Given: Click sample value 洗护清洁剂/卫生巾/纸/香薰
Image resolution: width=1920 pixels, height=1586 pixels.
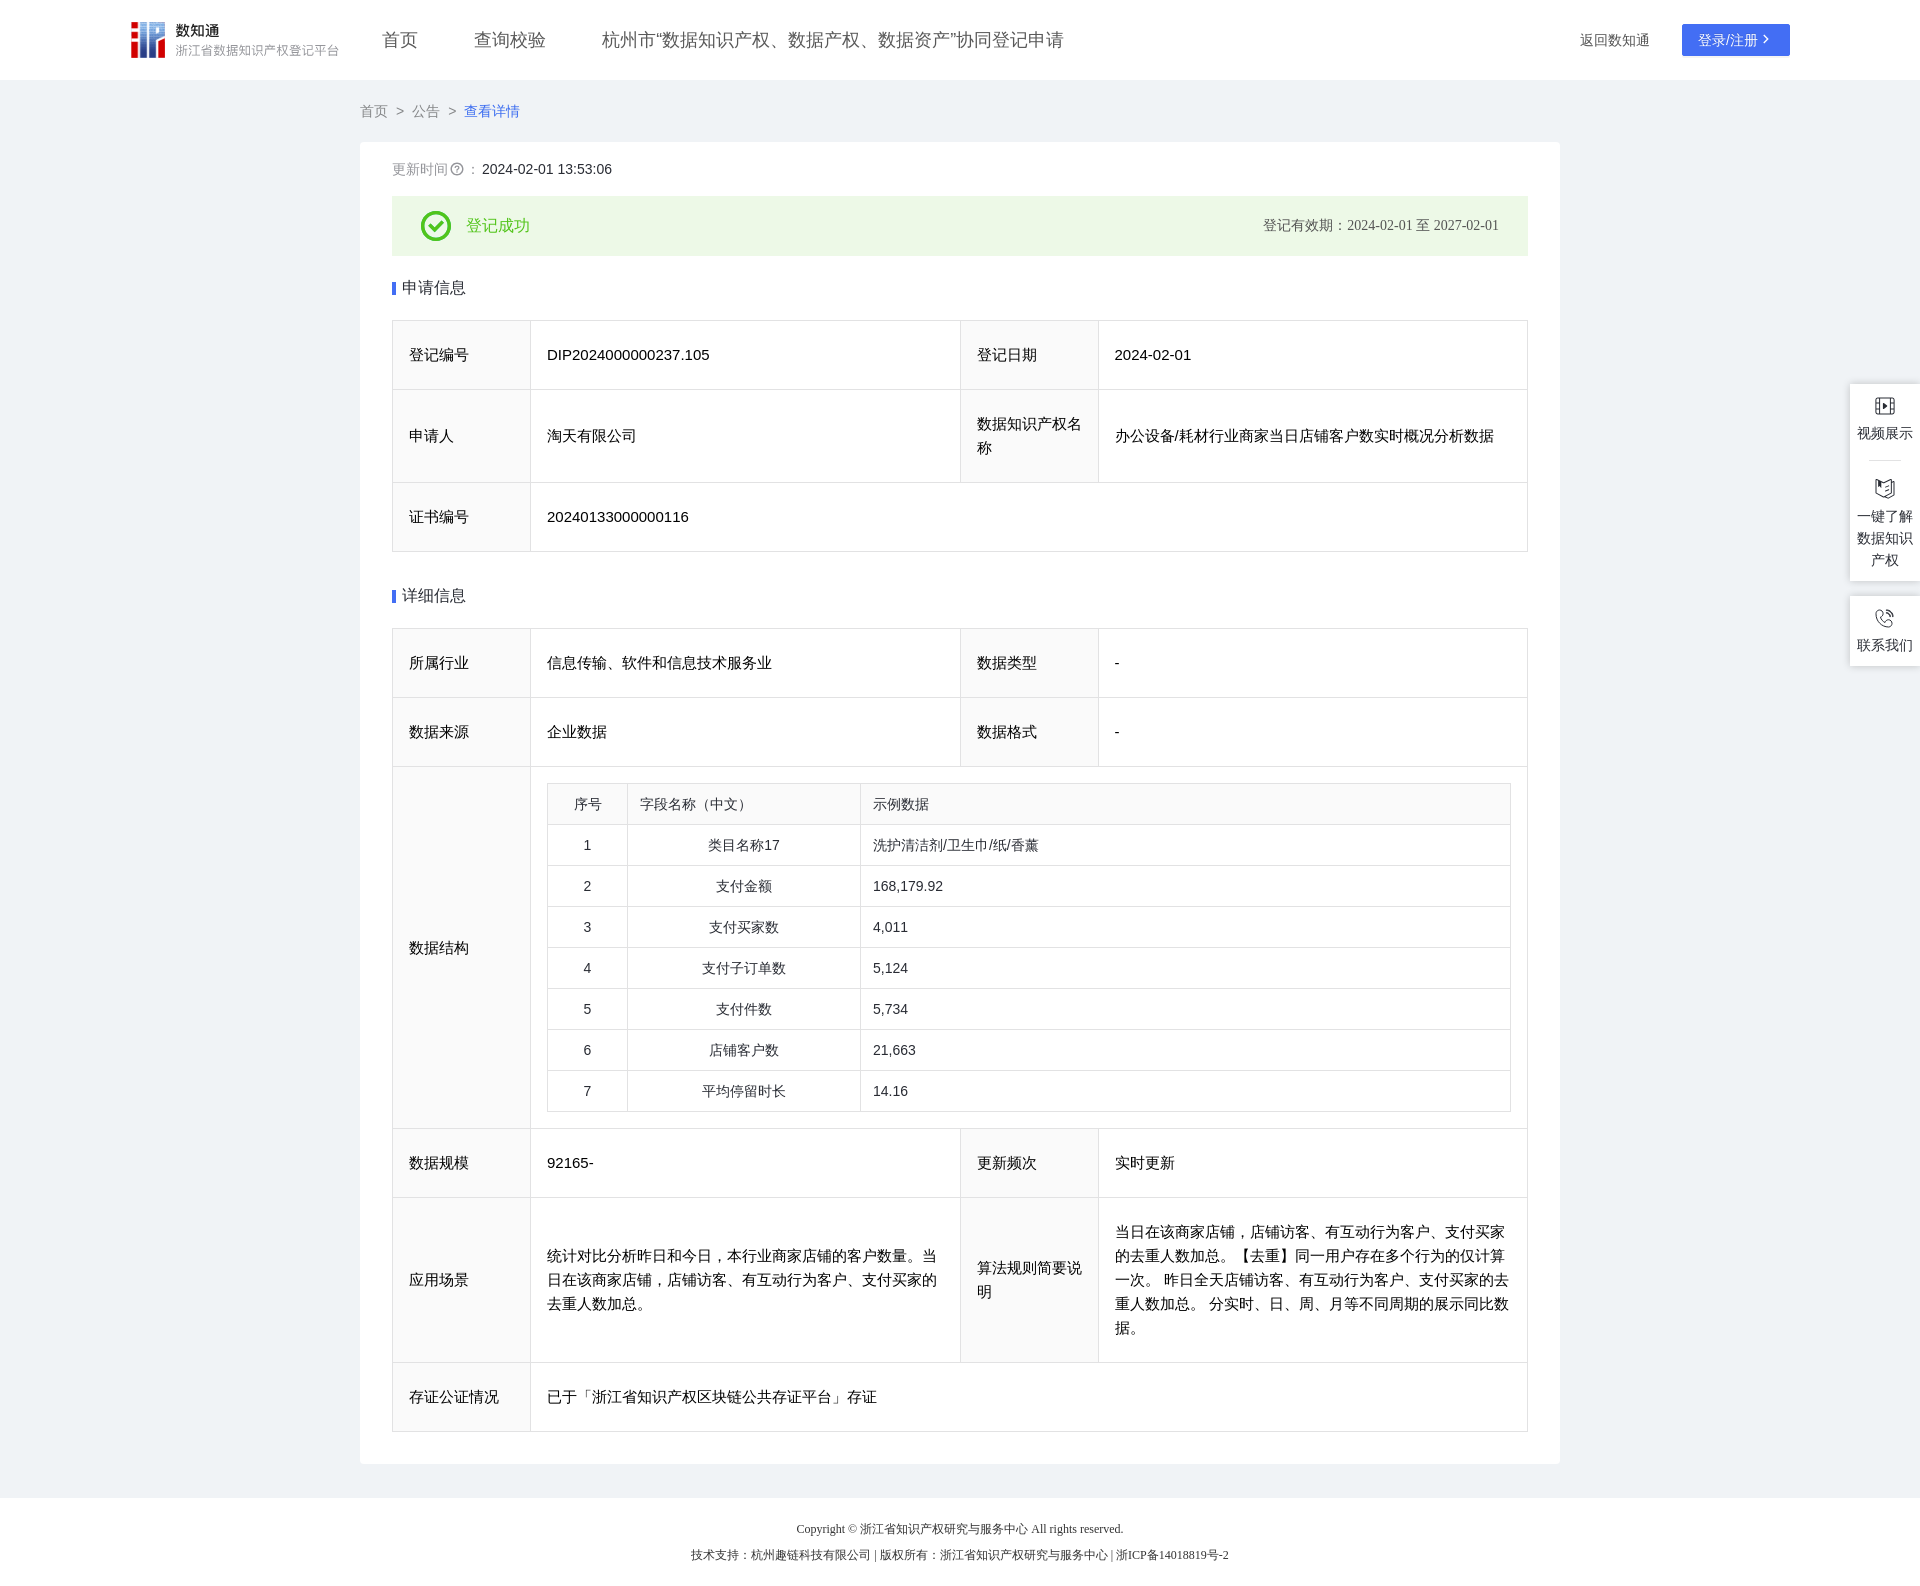Looking at the screenshot, I should (956, 846).
